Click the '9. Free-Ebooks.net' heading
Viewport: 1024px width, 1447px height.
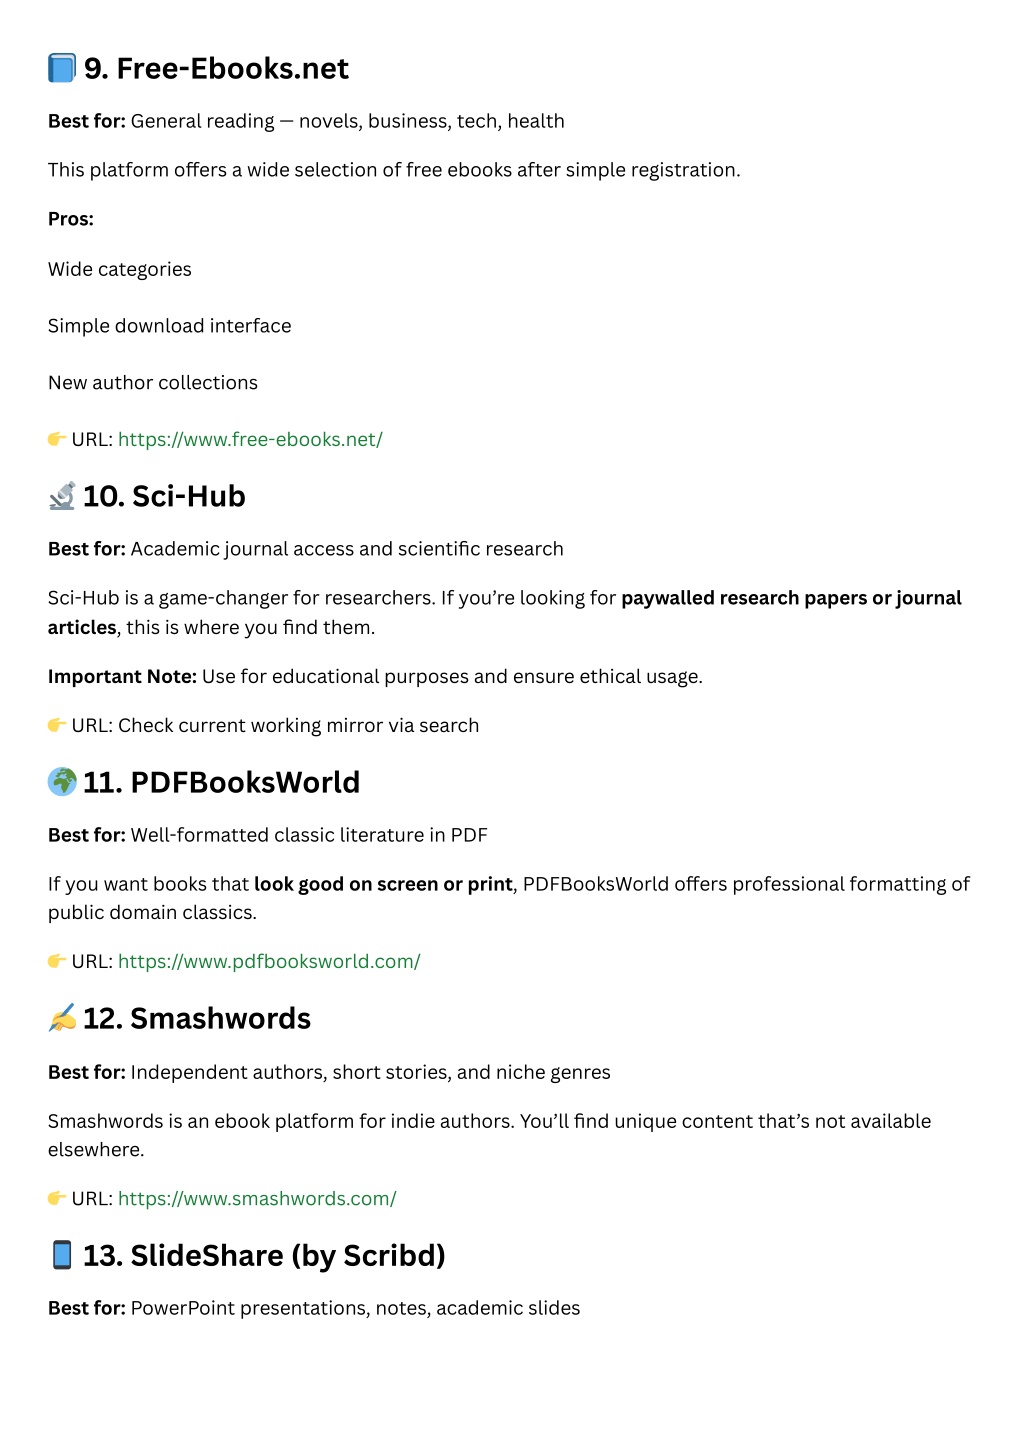216,68
